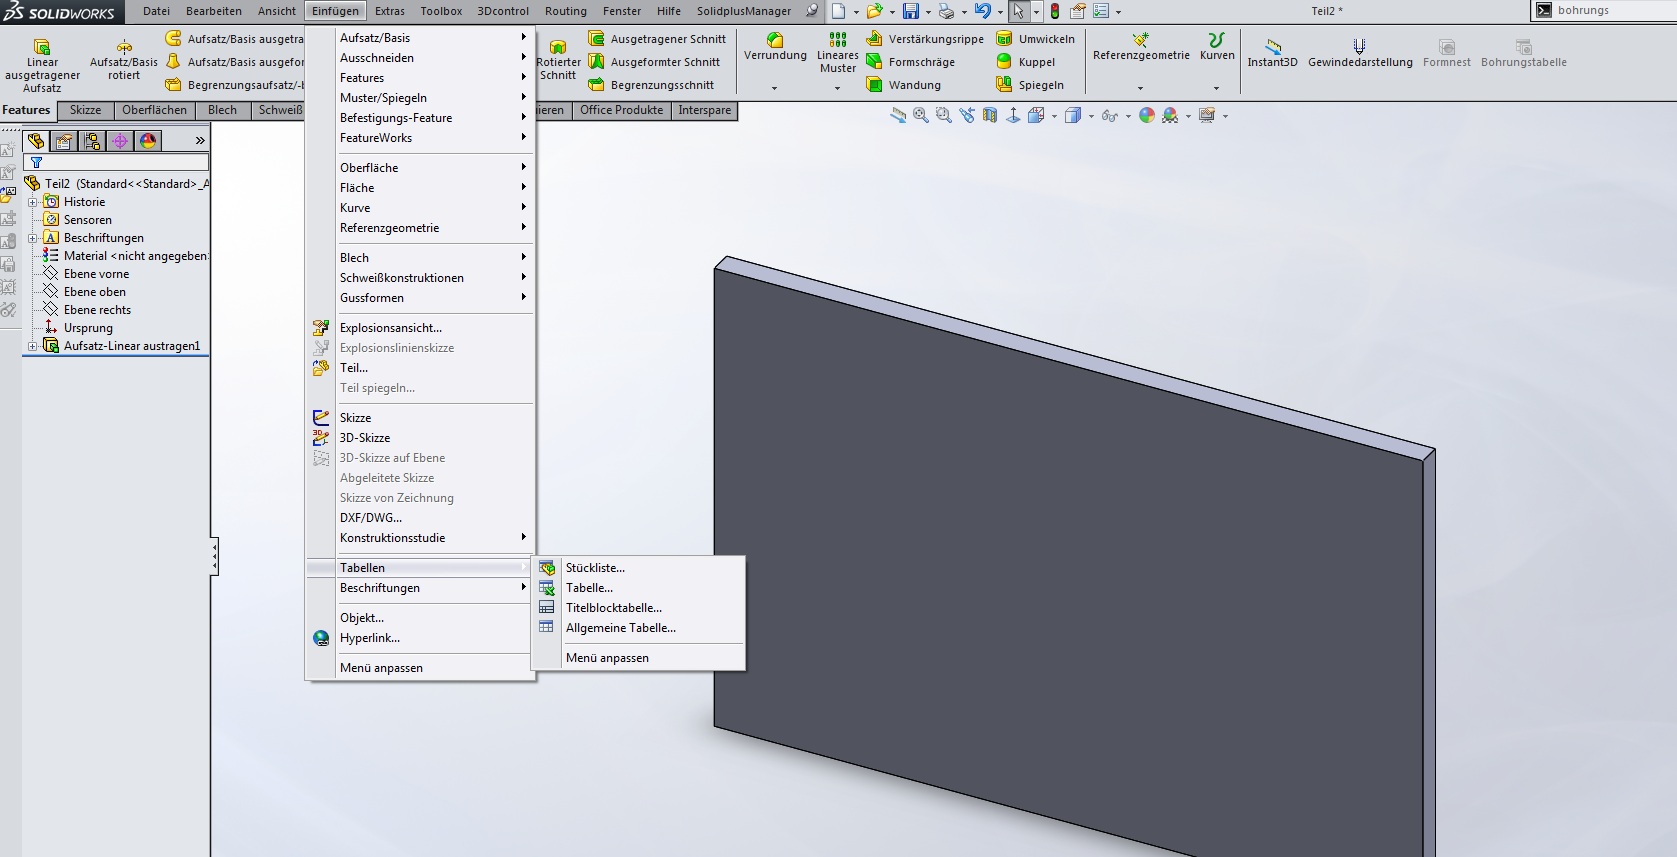The width and height of the screenshot is (1677, 857).
Task: Click the Edit appearance color ball icon
Action: pyautogui.click(x=1146, y=116)
